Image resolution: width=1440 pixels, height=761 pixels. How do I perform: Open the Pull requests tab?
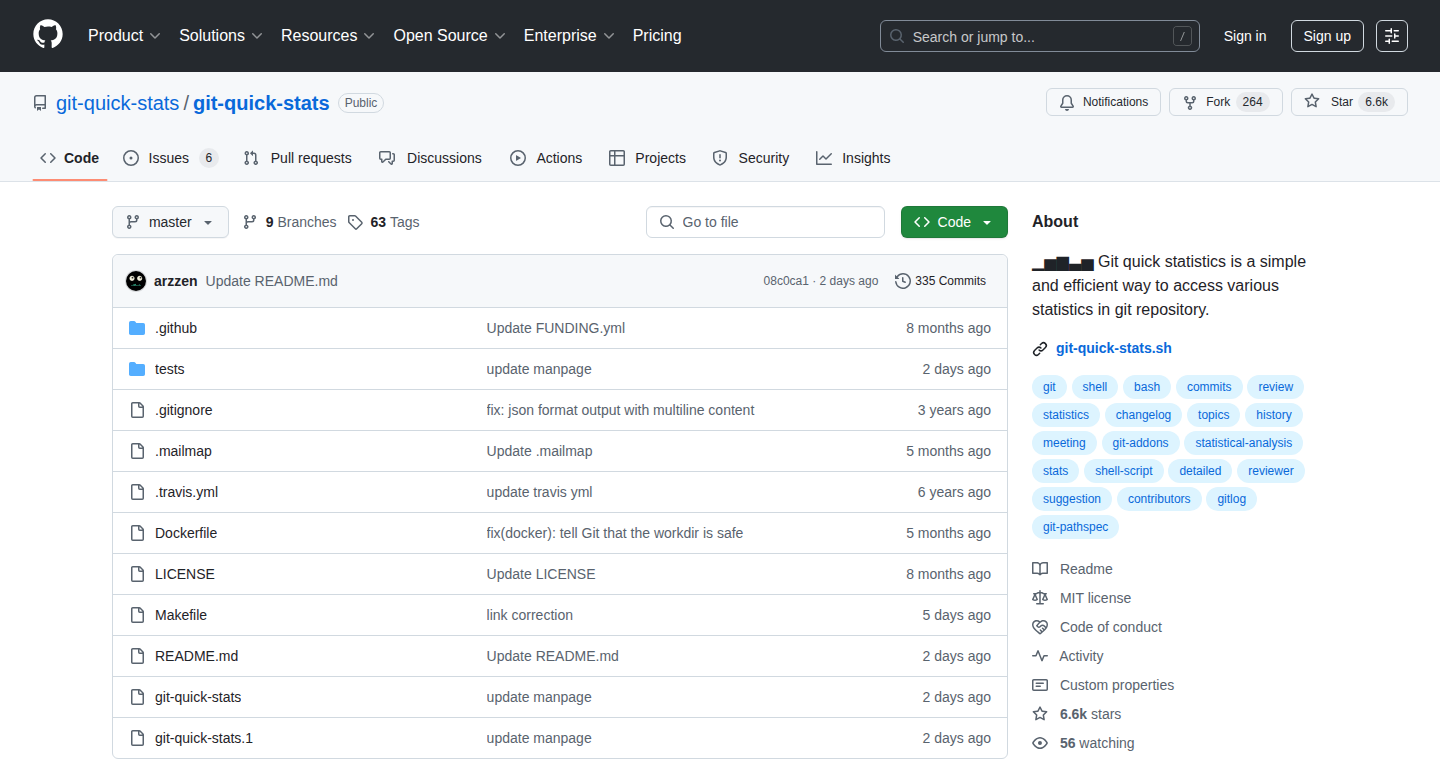click(297, 158)
